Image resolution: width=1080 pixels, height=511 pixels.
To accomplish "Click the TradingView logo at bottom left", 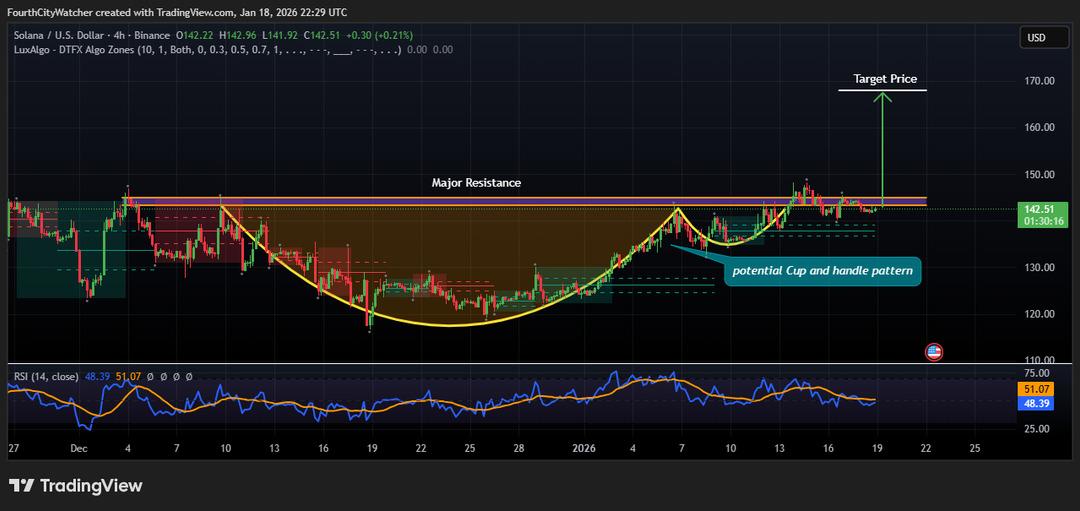I will click(x=76, y=486).
